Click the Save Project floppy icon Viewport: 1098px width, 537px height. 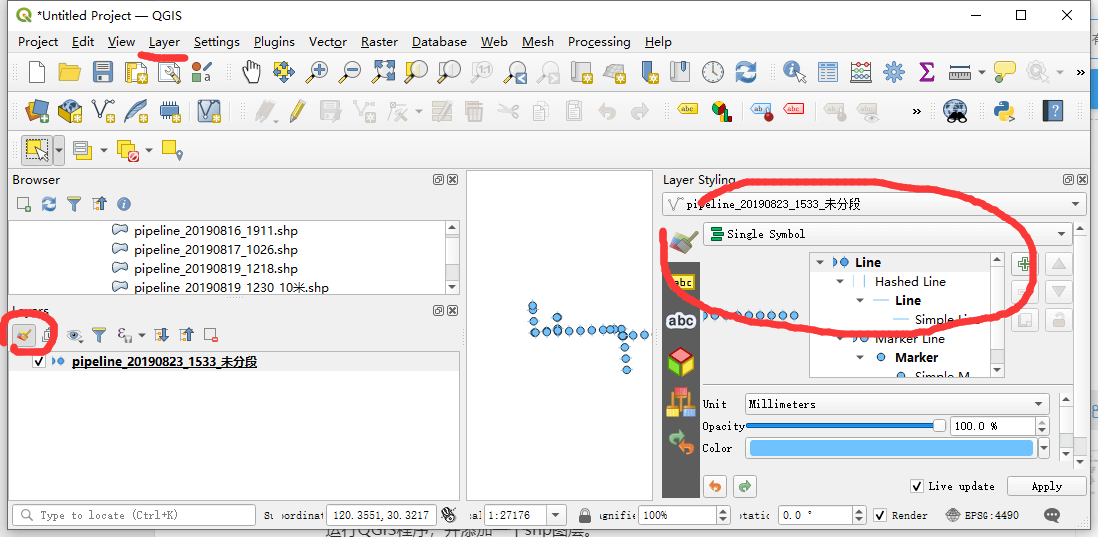[x=102, y=72]
